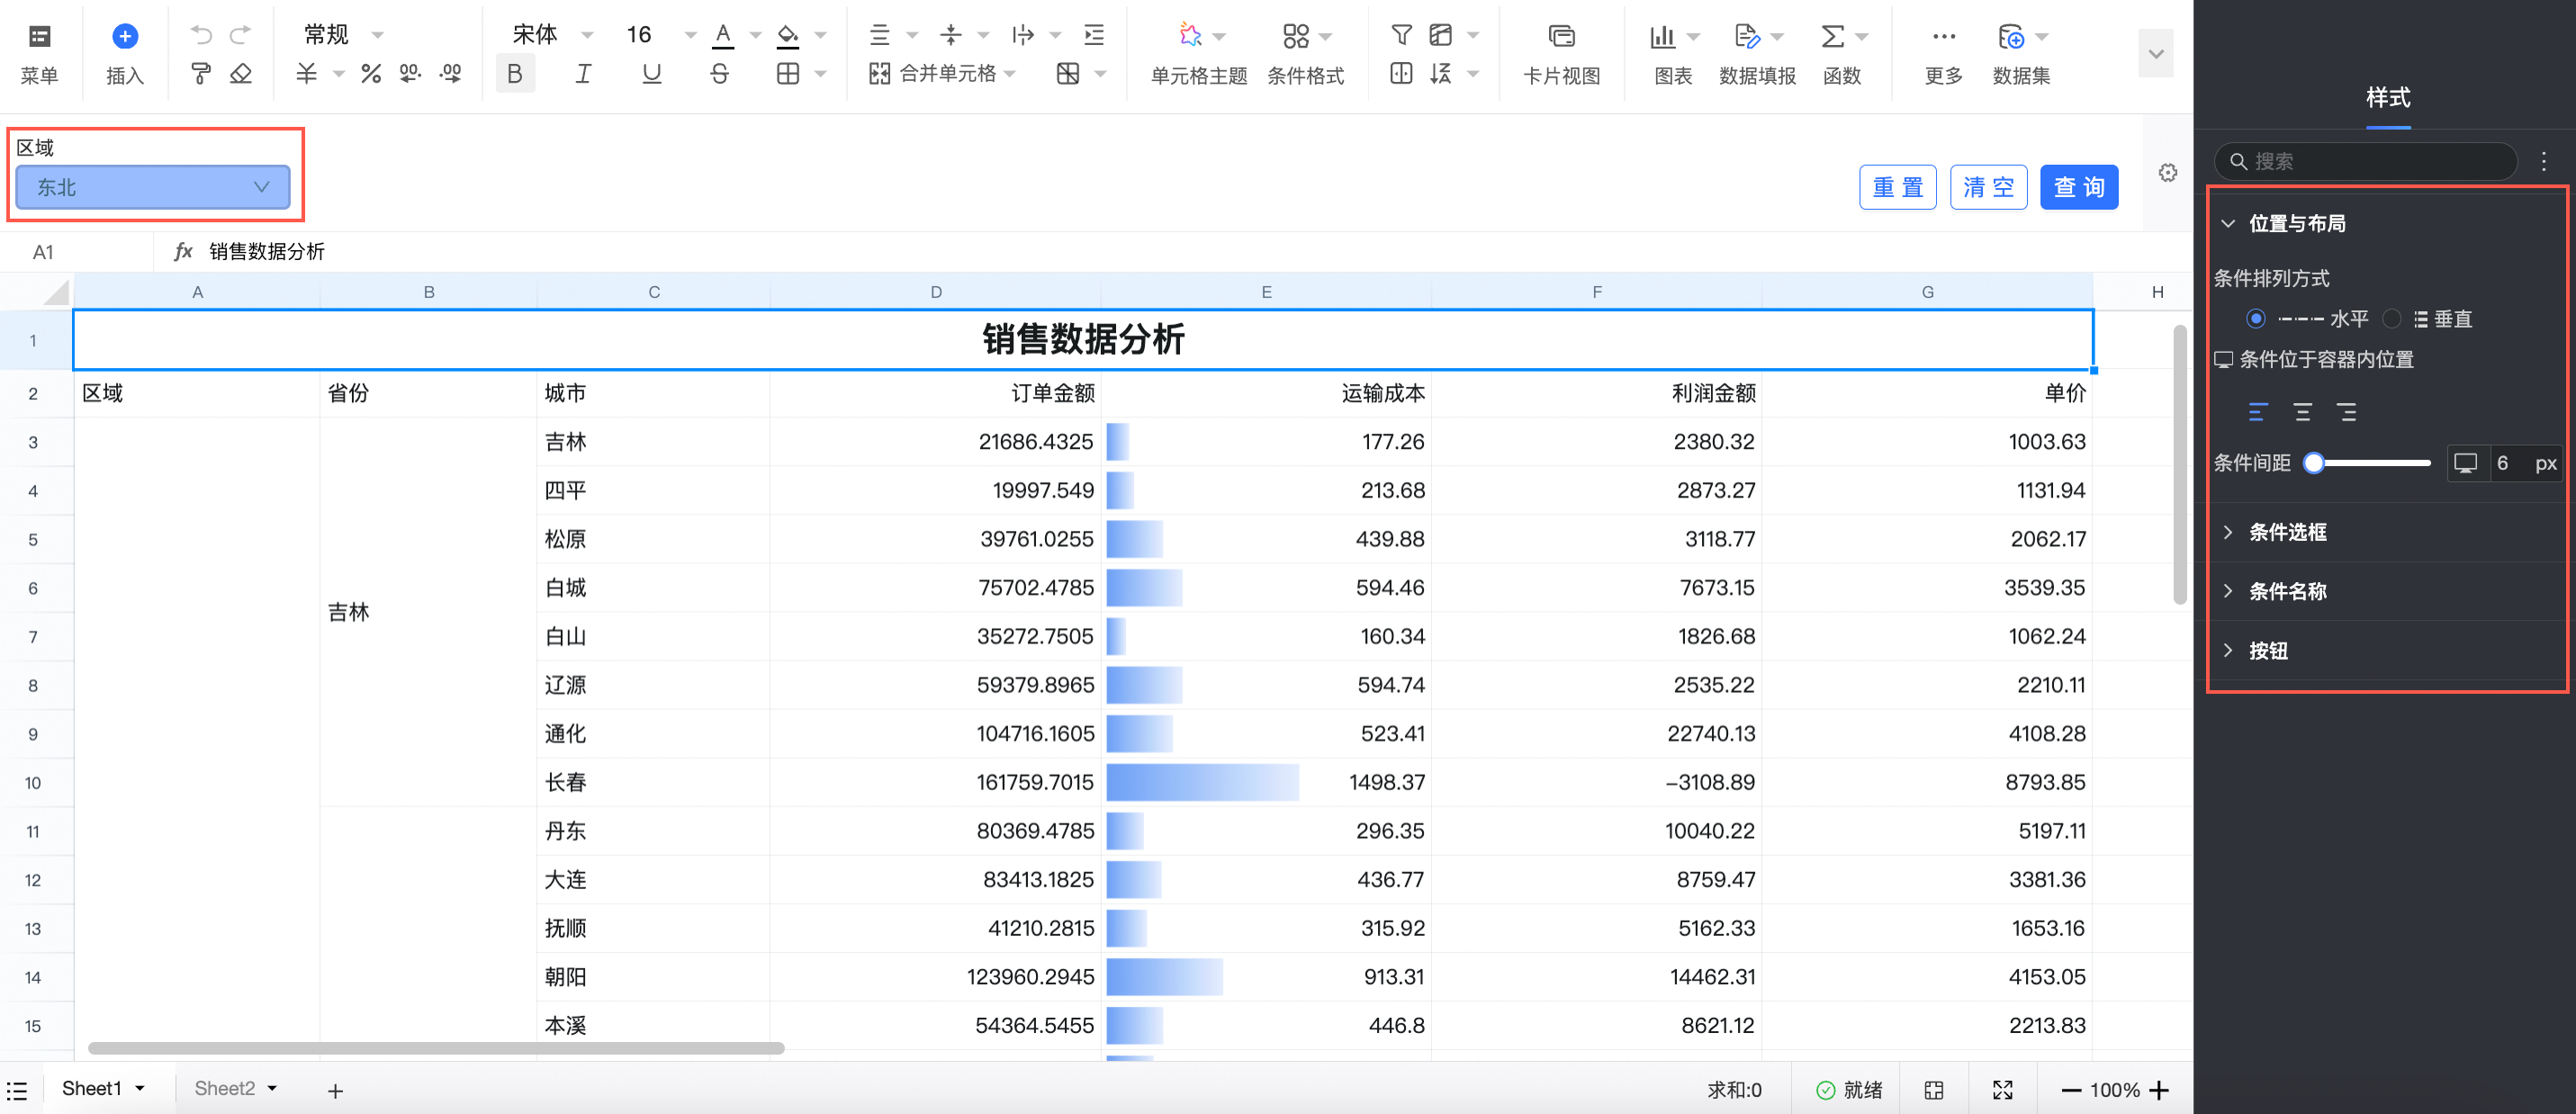Open the 数据填报 tool
Image resolution: width=2576 pixels, height=1114 pixels.
[x=1757, y=55]
